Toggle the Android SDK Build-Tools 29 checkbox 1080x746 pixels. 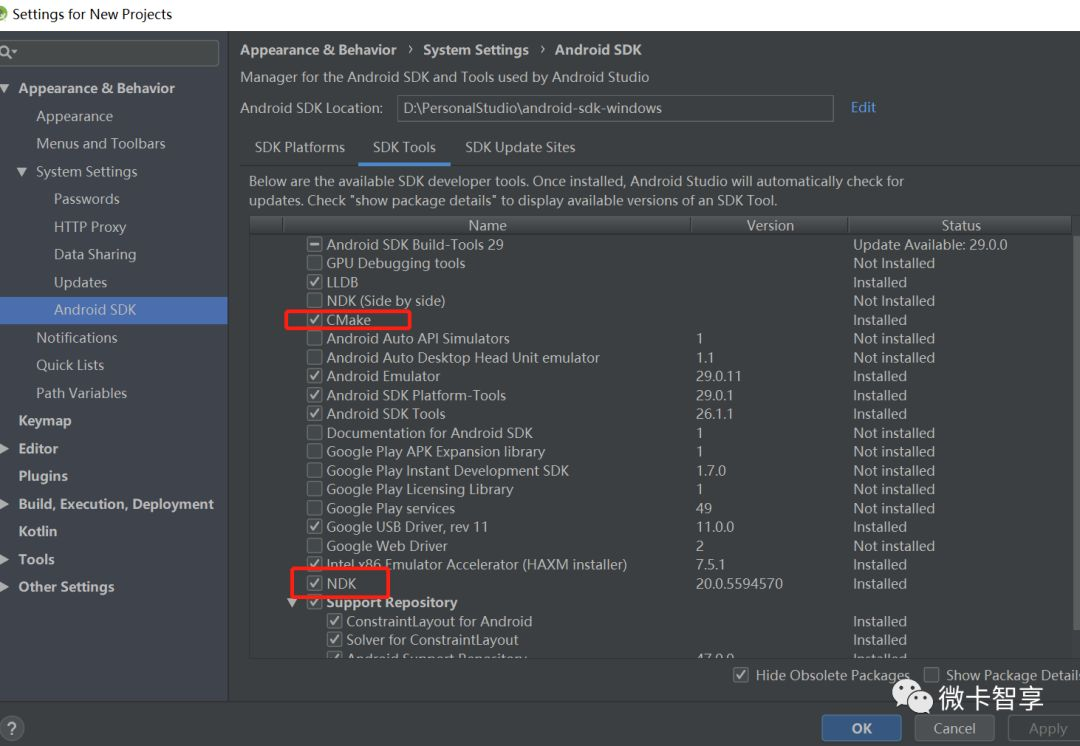coord(315,244)
